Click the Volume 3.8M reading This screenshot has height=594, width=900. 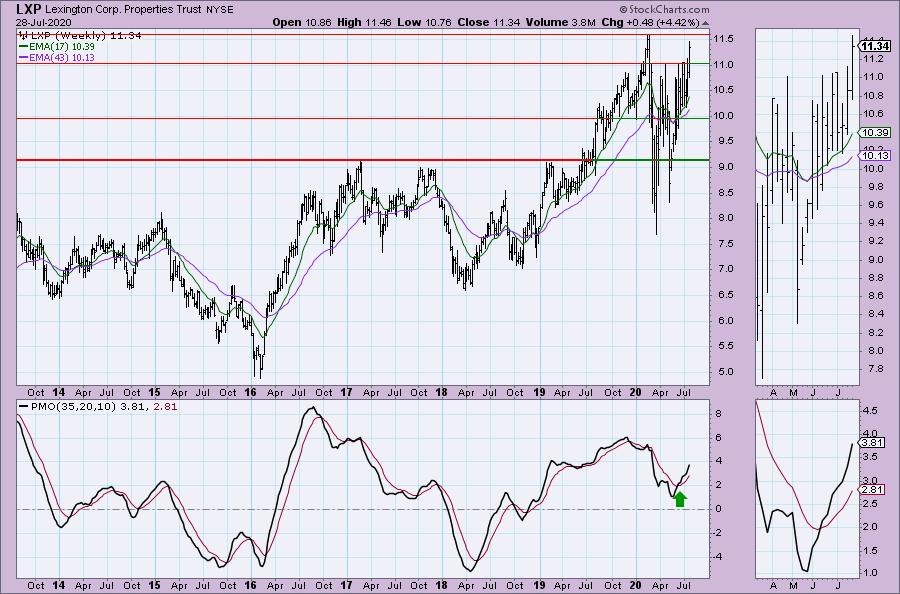(x=560, y=22)
